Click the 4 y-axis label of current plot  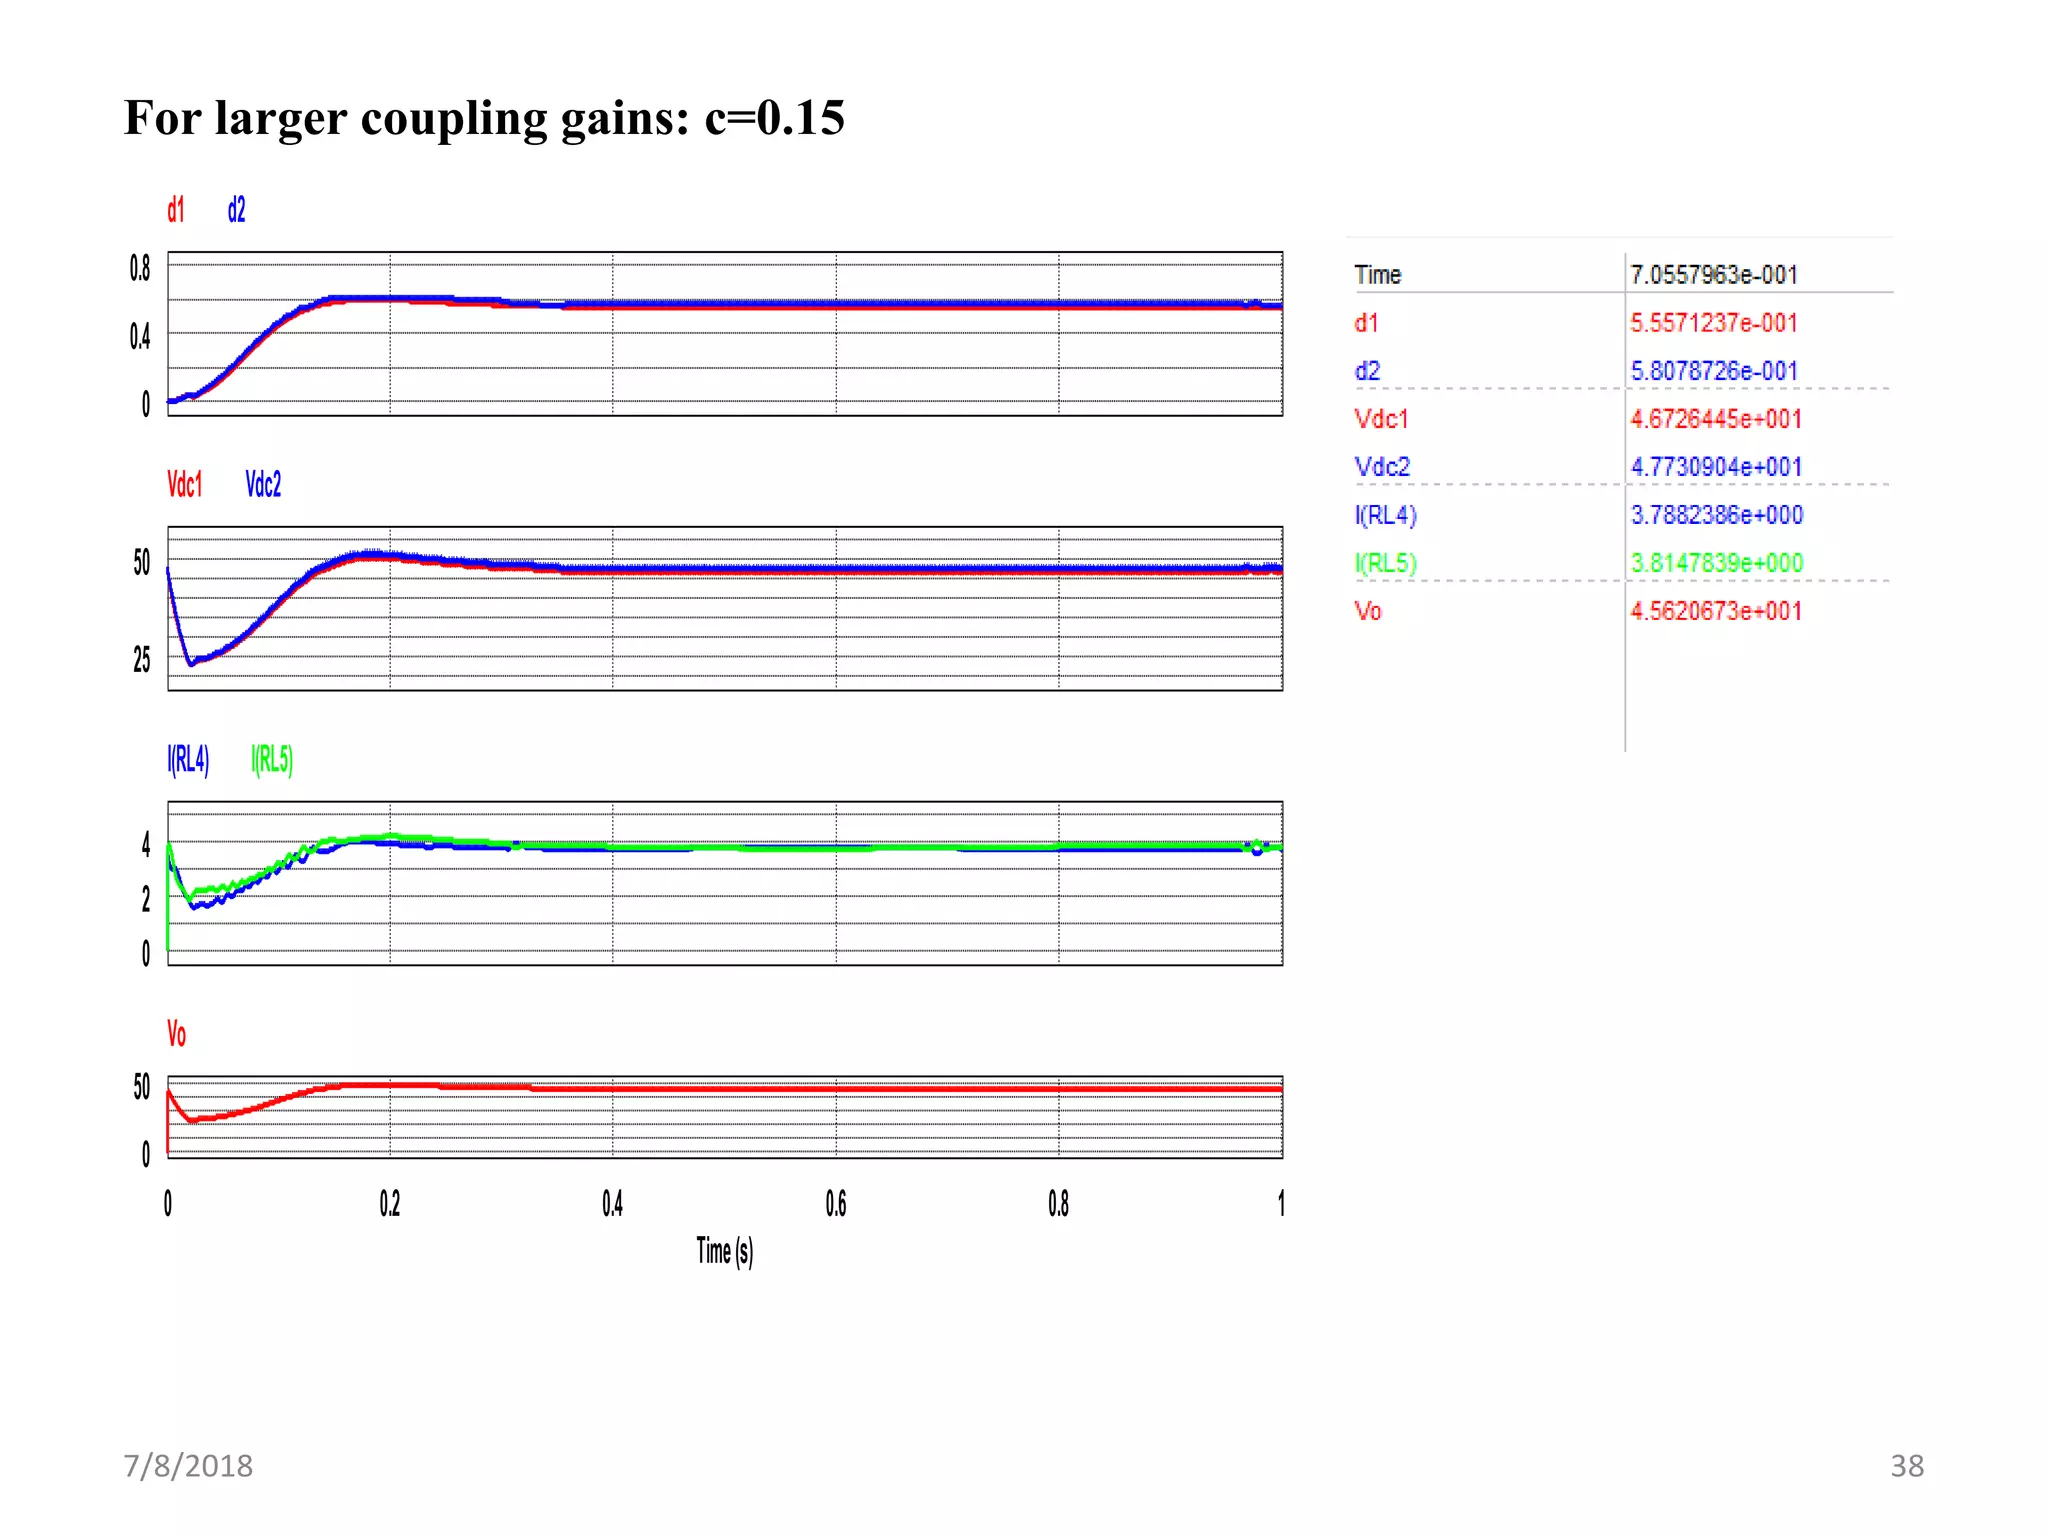pyautogui.click(x=146, y=845)
